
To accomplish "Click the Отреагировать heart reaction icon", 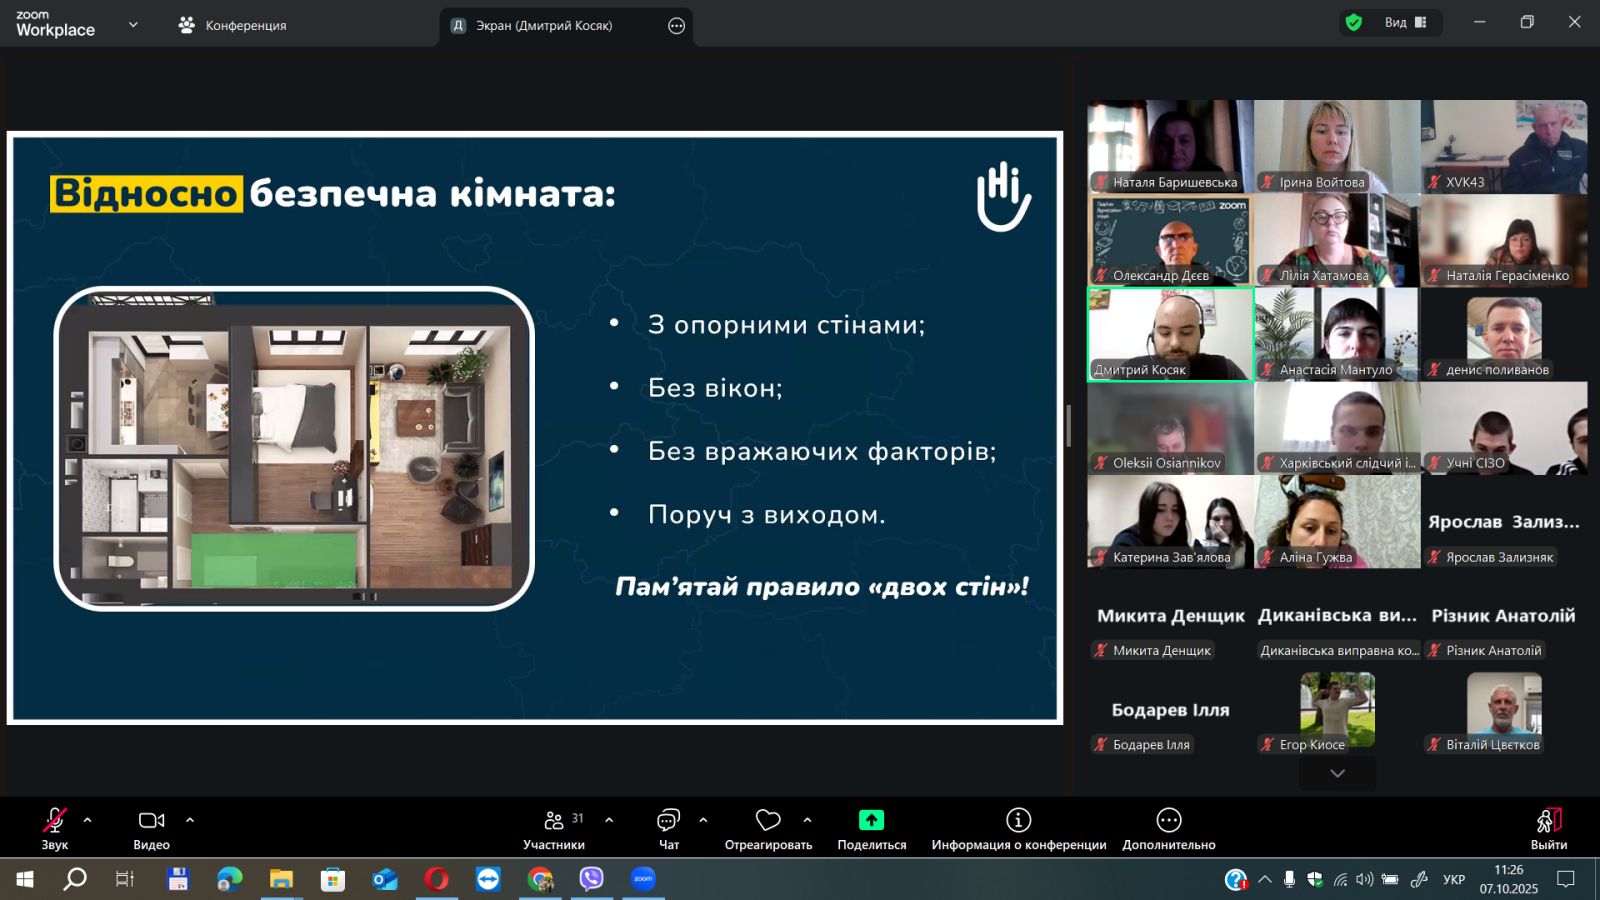I will click(768, 821).
